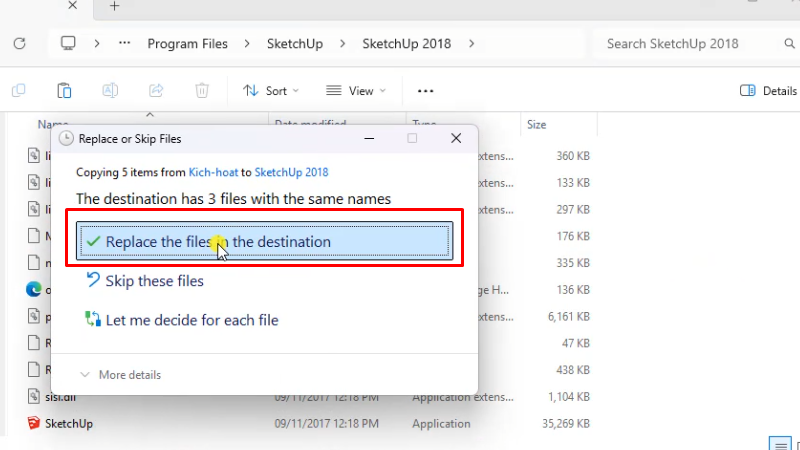Click the Paste icon in the toolbar
Viewport: 800px width, 450px height.
[64, 91]
